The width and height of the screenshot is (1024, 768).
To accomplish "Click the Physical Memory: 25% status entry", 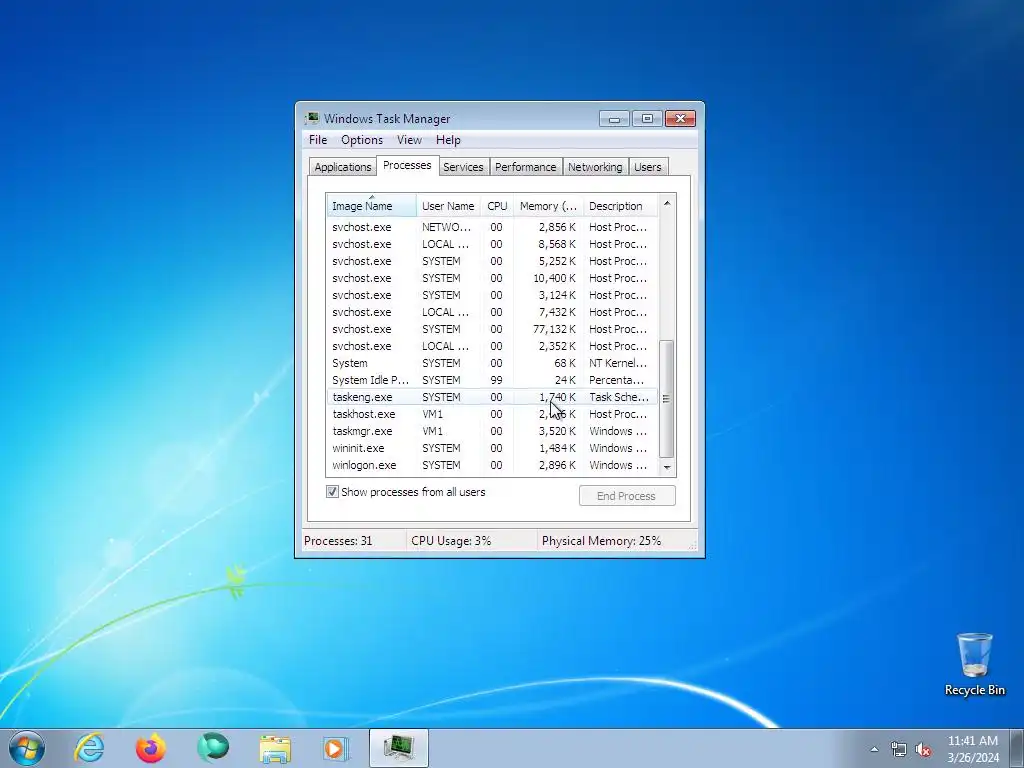I will pyautogui.click(x=612, y=541).
